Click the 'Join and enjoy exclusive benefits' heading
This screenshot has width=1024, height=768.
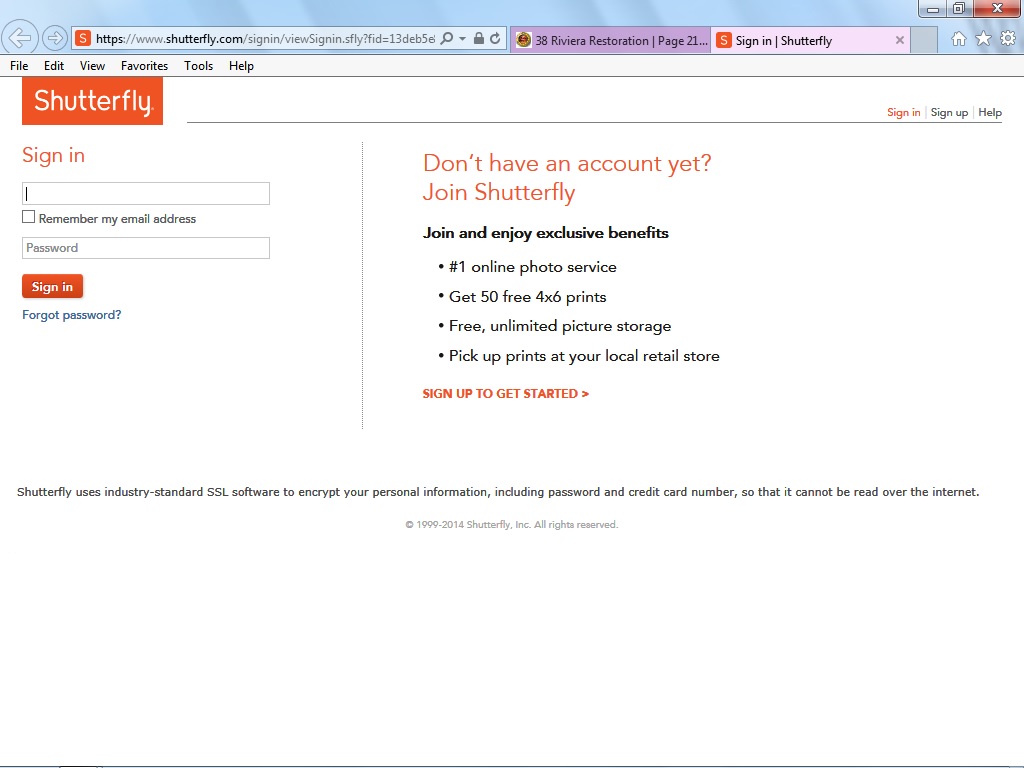[x=545, y=233]
